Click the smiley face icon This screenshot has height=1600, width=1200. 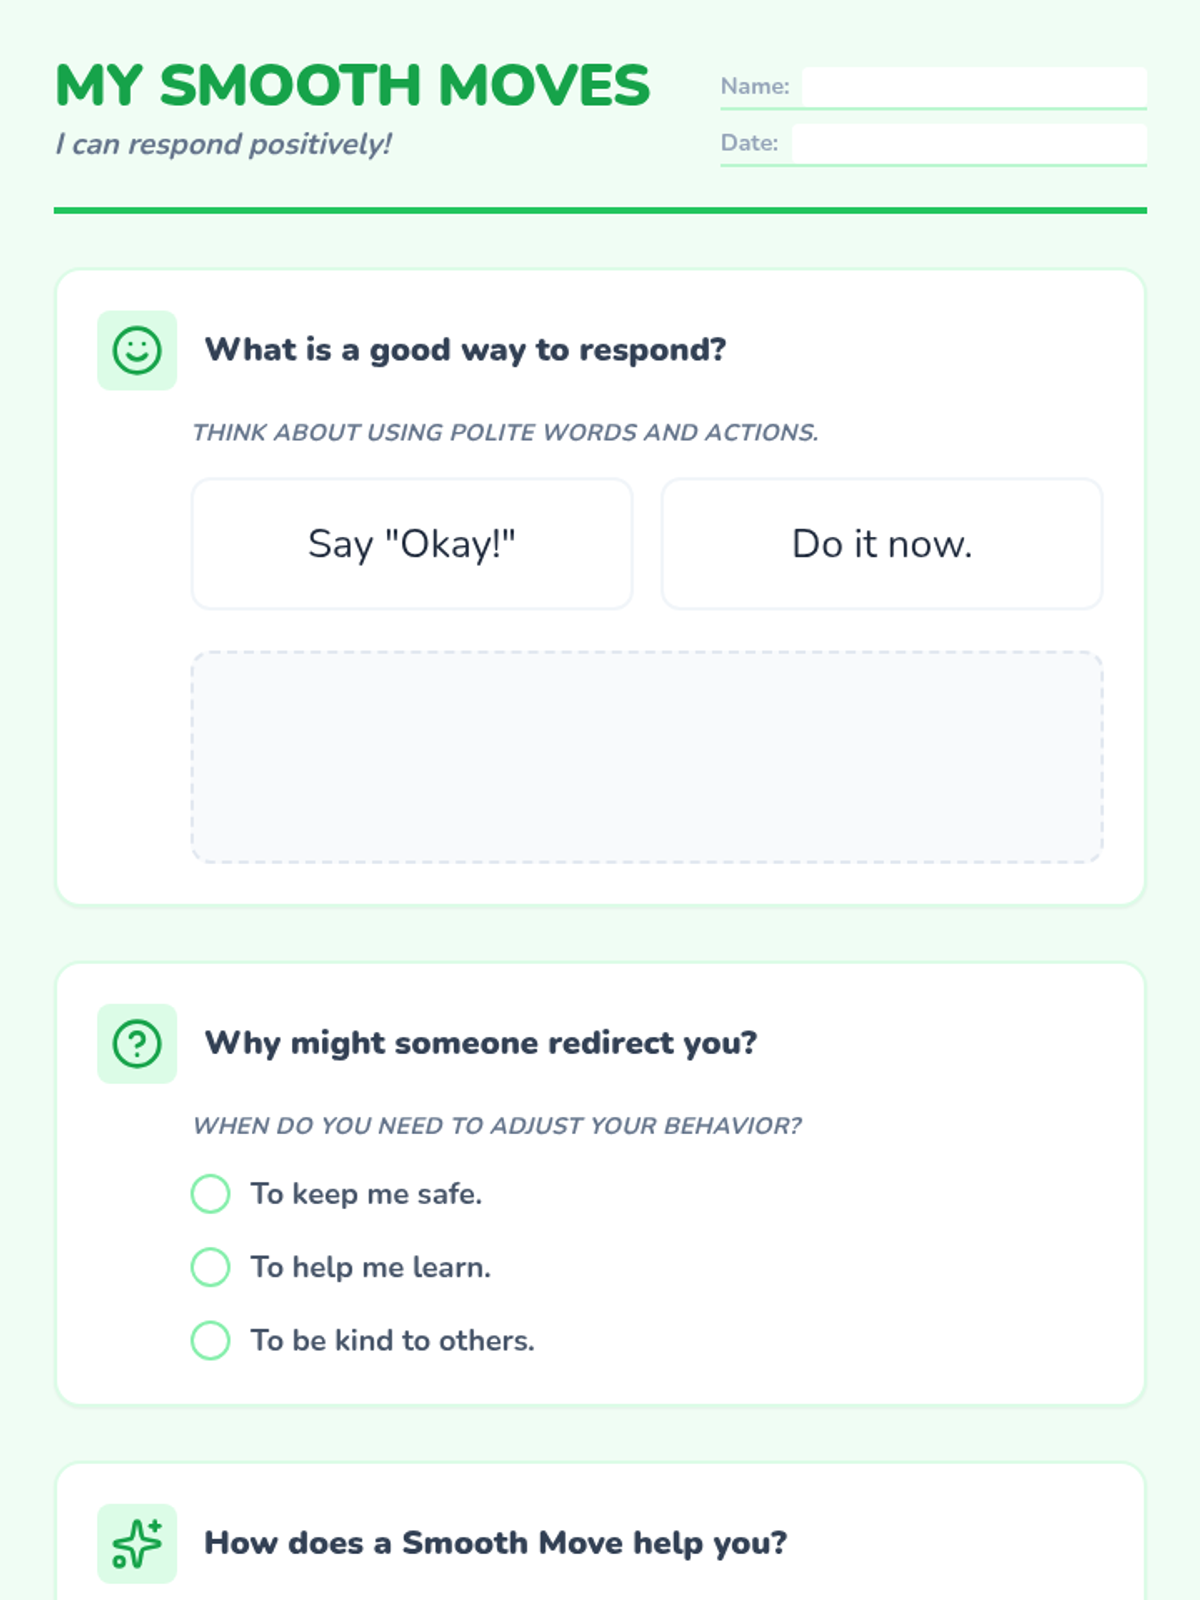tap(137, 350)
